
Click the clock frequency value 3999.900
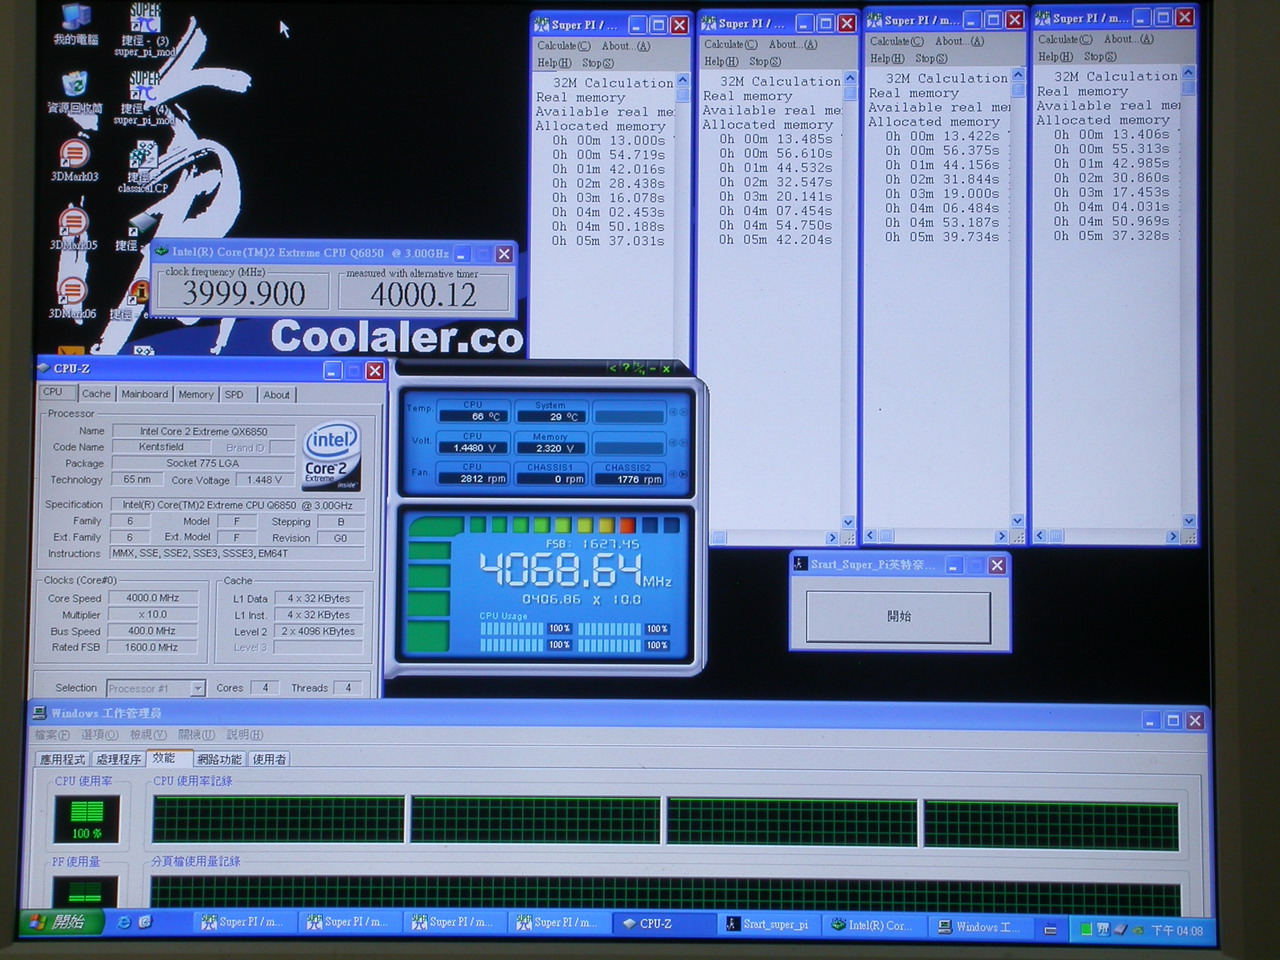point(244,293)
